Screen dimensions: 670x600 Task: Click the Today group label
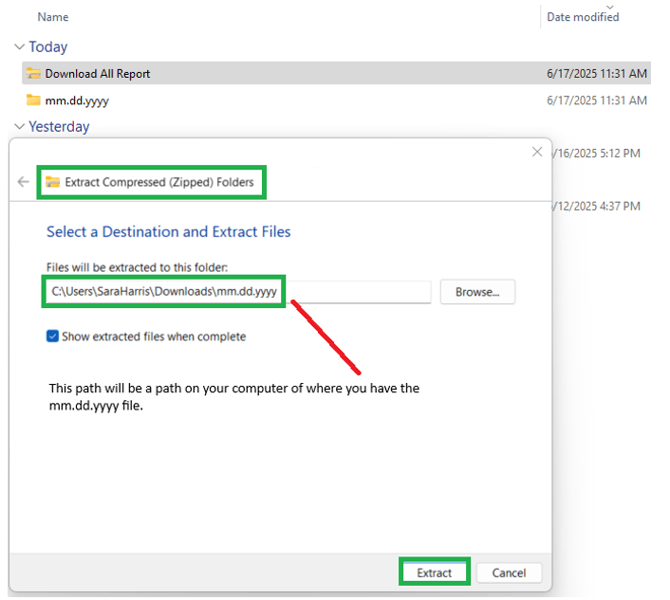pyautogui.click(x=48, y=47)
